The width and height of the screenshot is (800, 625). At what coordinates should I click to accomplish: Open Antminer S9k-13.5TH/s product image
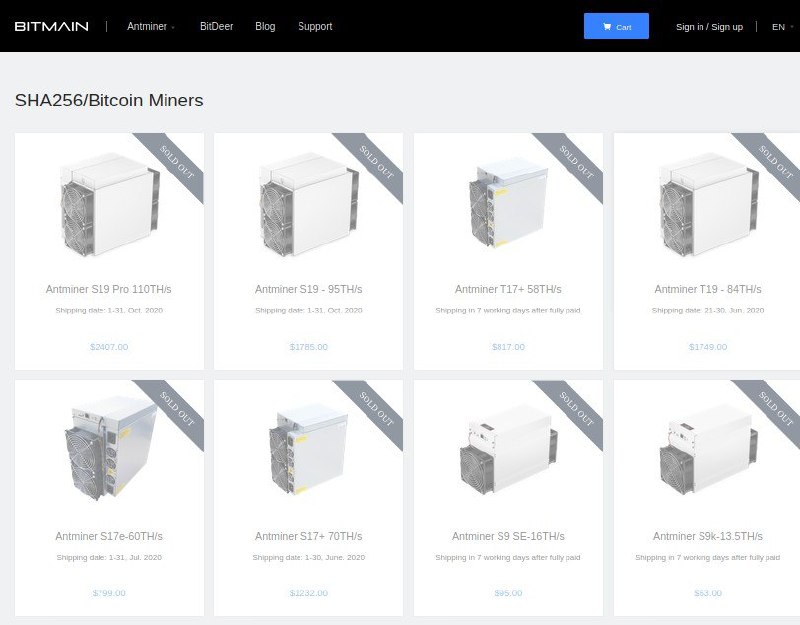[708, 450]
